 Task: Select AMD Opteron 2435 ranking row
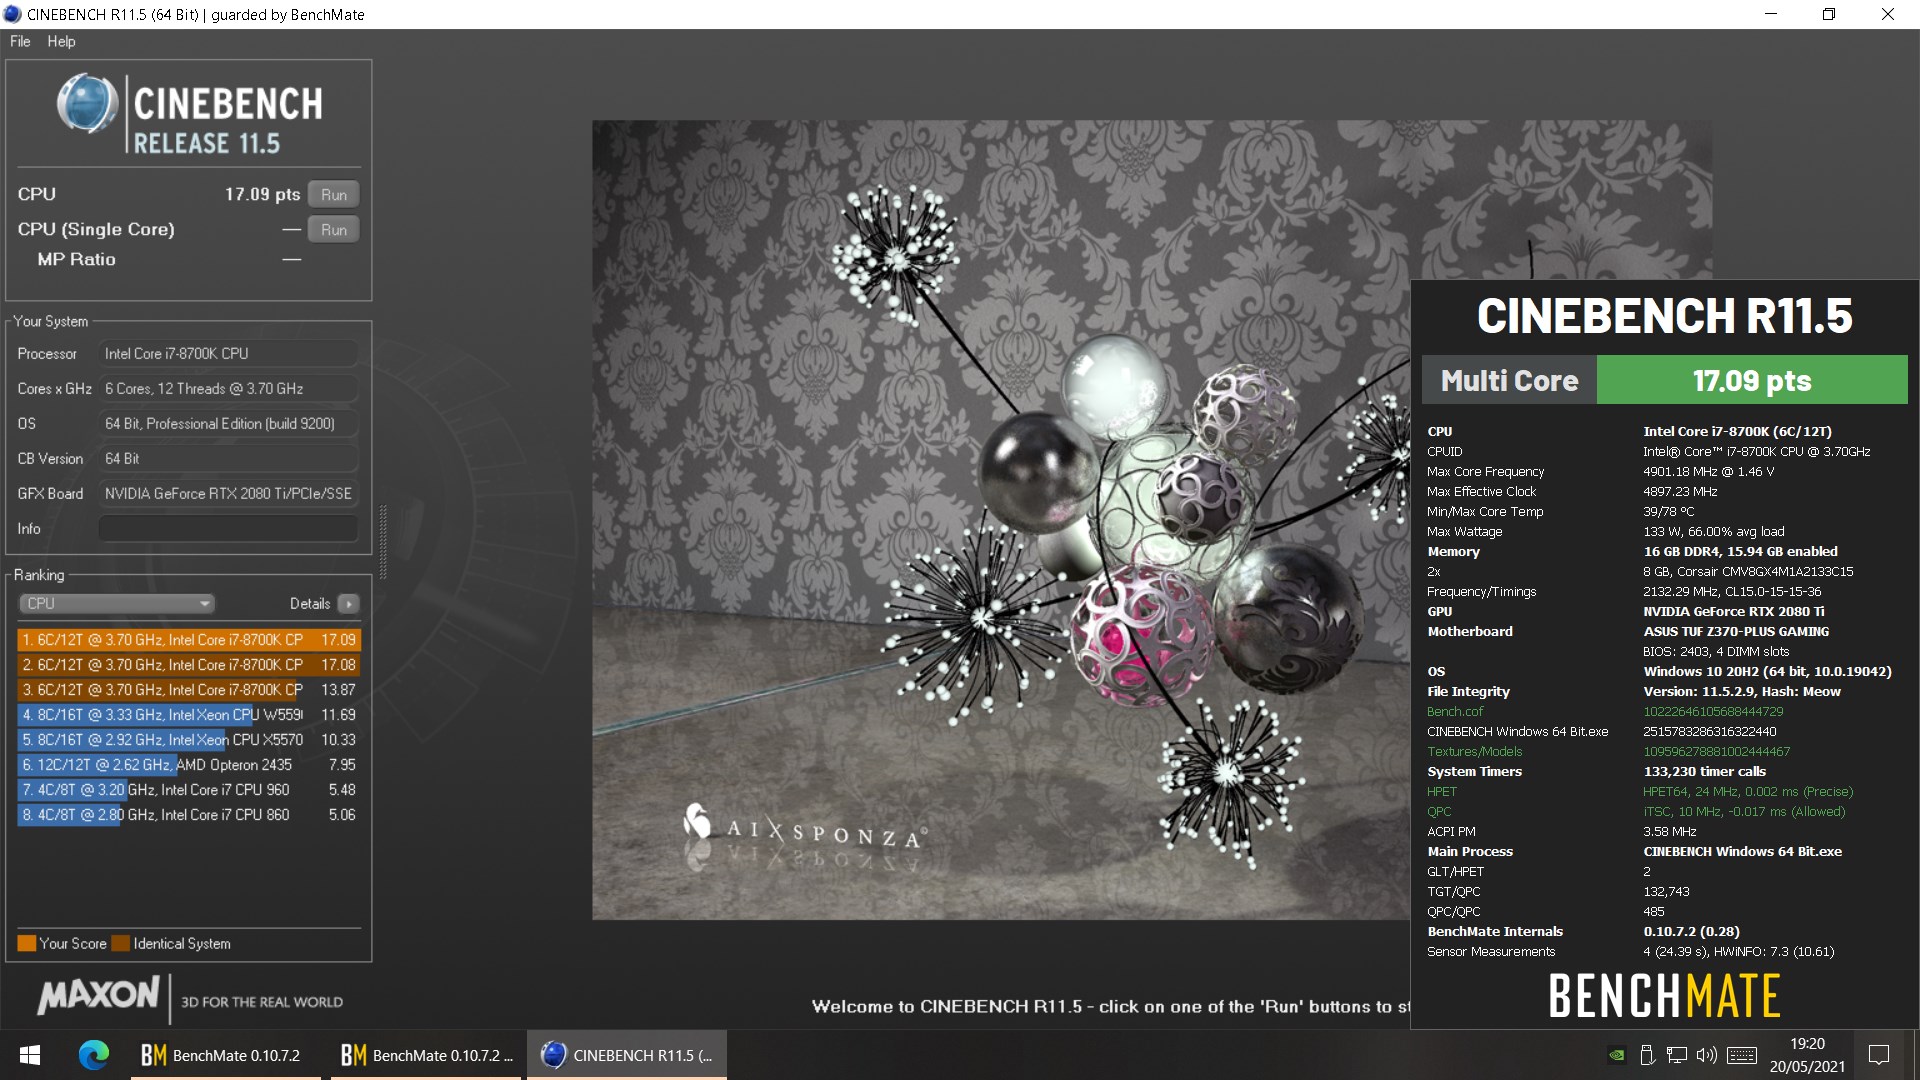coord(189,765)
